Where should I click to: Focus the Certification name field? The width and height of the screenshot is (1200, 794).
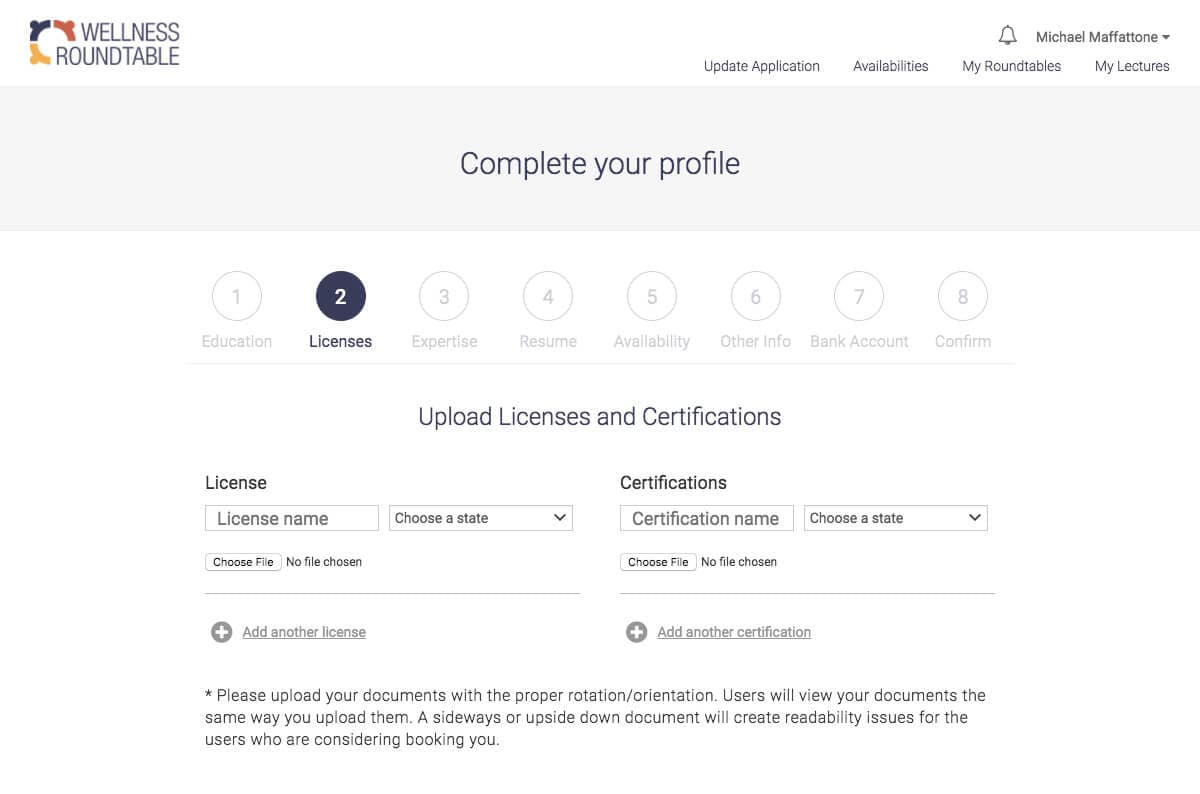(707, 518)
